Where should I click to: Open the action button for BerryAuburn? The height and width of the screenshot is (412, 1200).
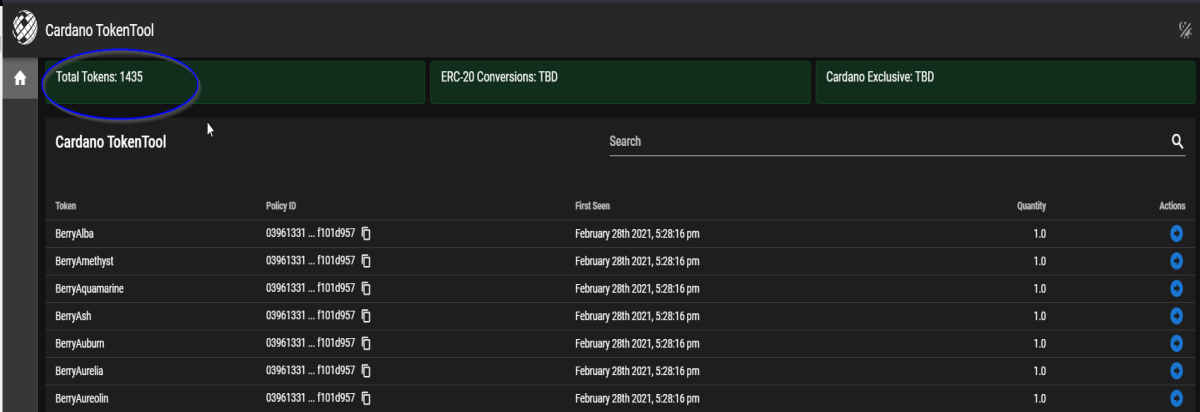tap(1177, 343)
